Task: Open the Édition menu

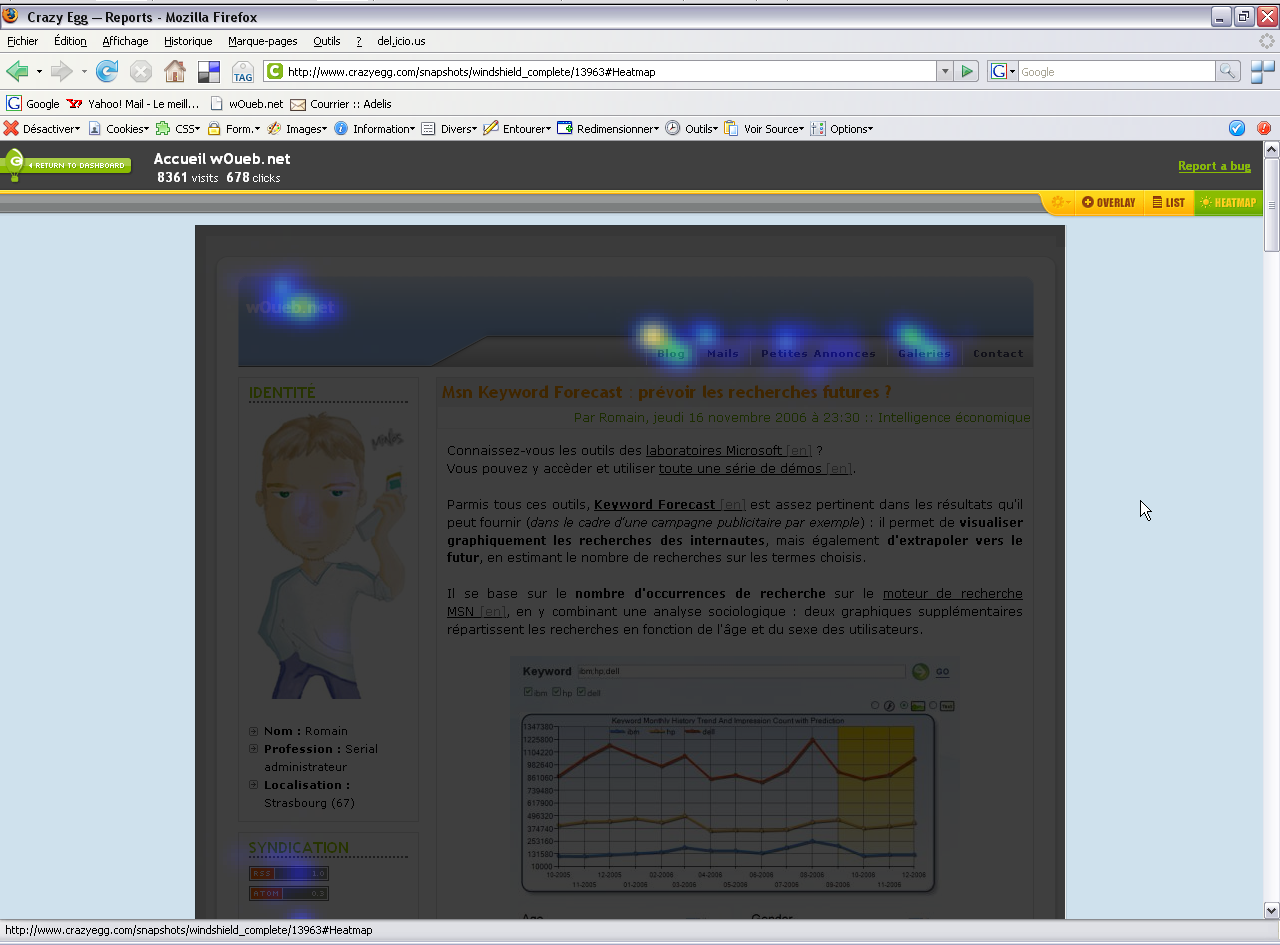Action: 70,41
